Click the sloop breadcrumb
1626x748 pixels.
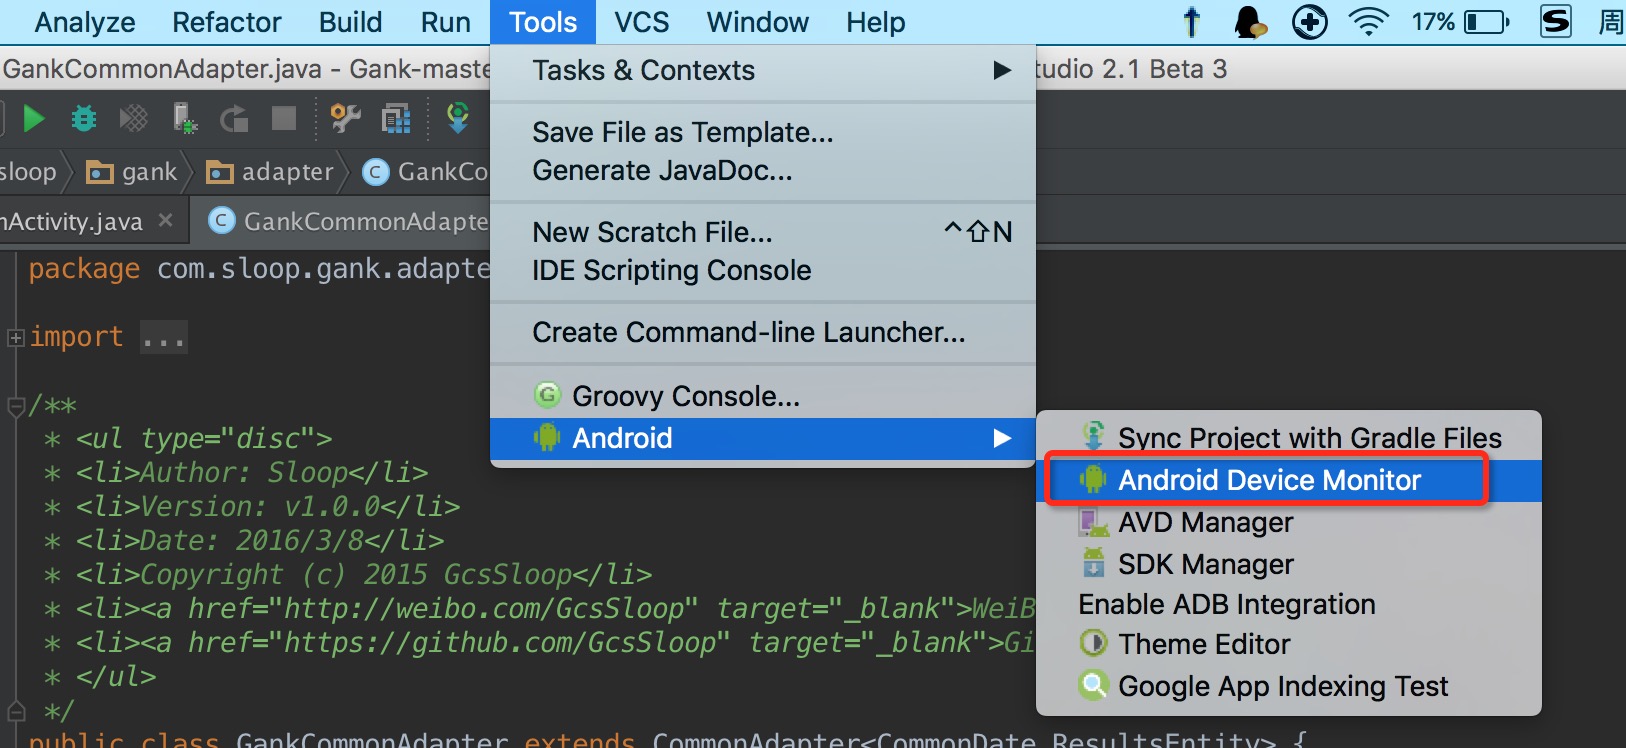click(x=28, y=172)
